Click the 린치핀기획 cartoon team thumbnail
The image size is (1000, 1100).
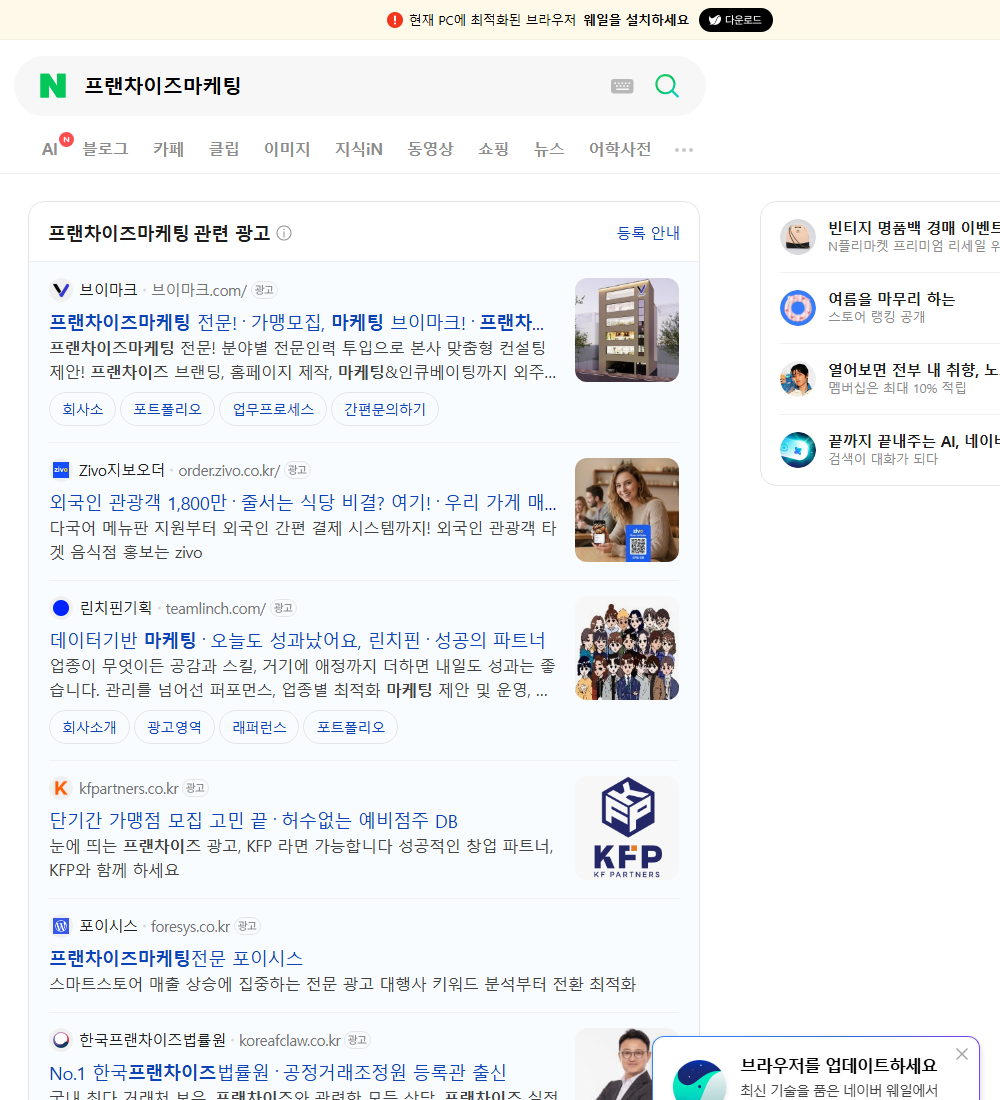coord(627,648)
